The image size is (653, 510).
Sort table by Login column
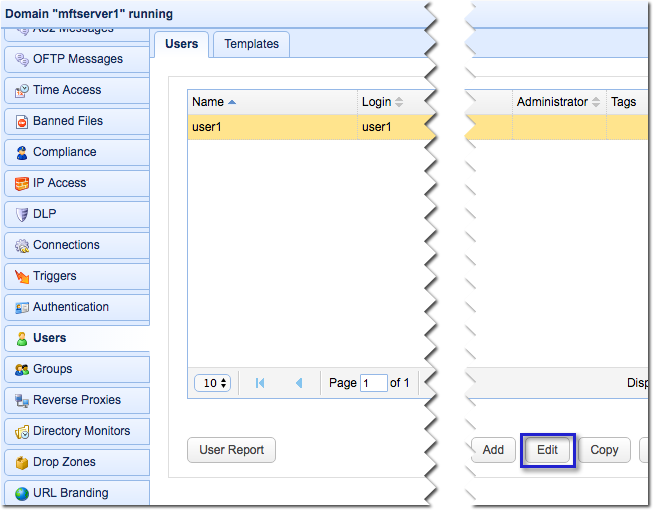coord(394,102)
